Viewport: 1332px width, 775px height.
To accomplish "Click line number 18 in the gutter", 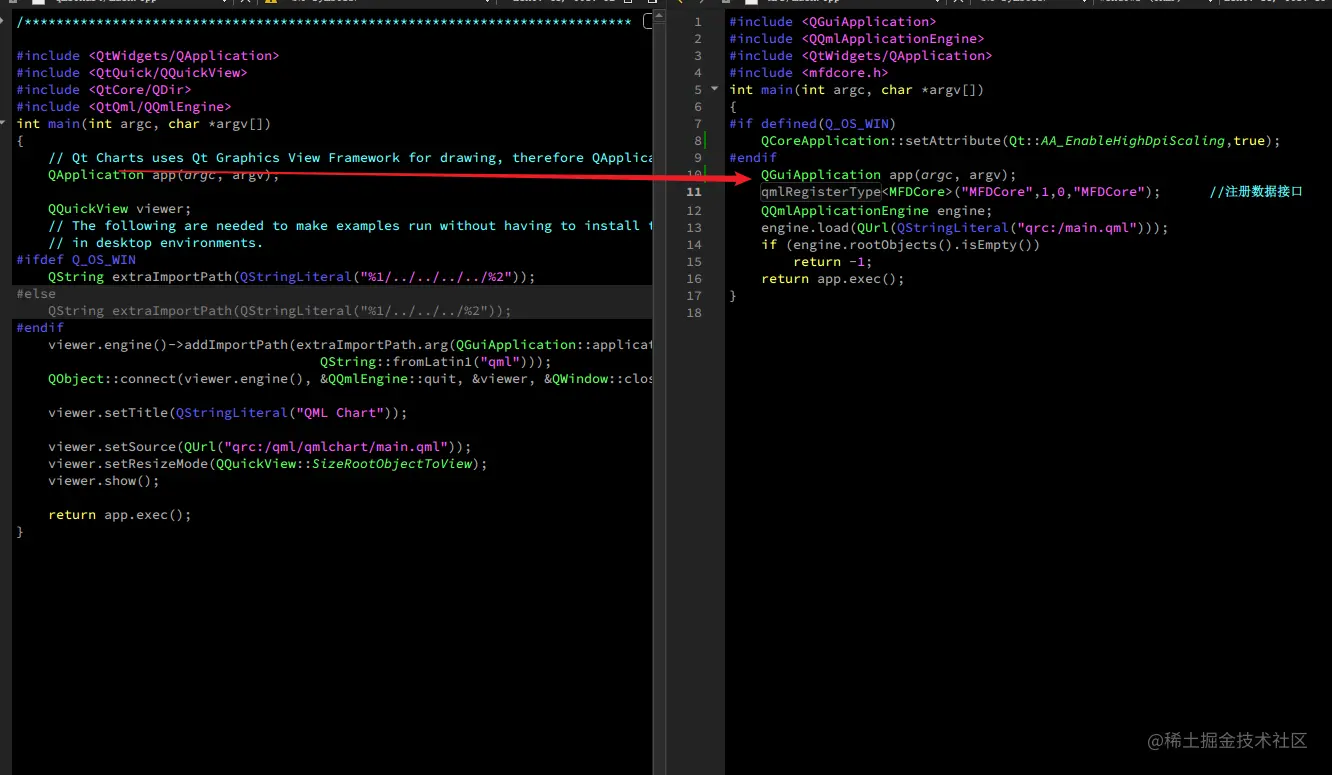I will pyautogui.click(x=694, y=313).
